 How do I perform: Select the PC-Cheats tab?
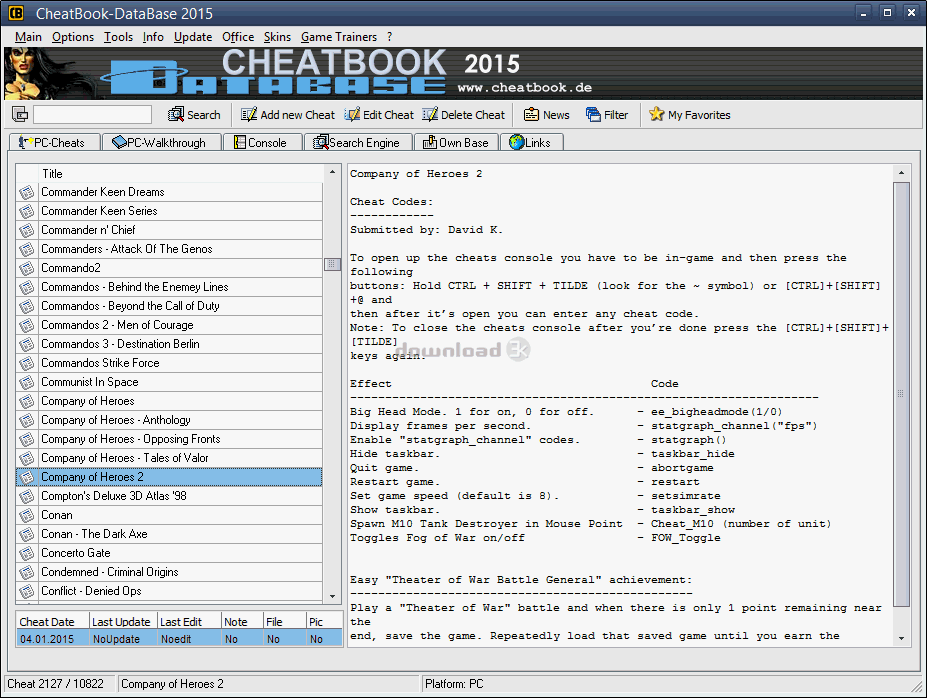point(54,142)
